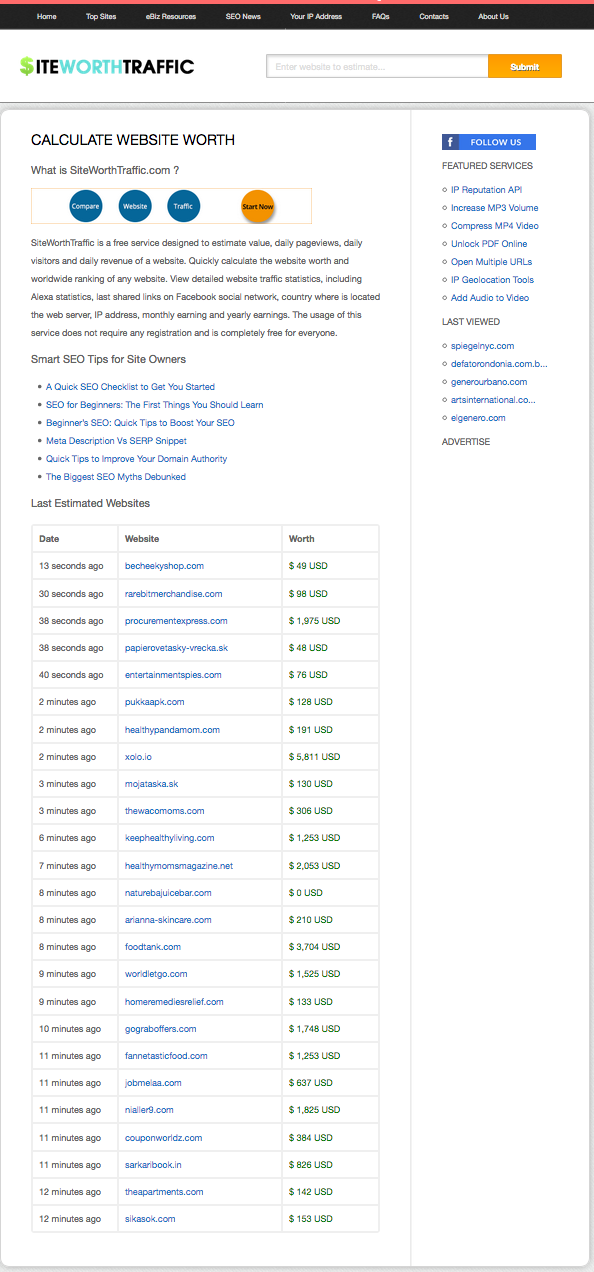Click the $ 5,811 USD worth value
Screen dimensions: 594x1272
[x=314, y=757]
